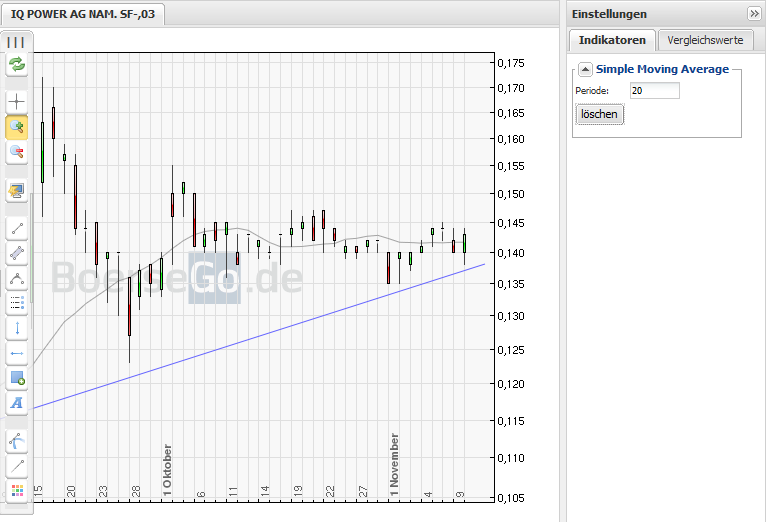Click the löschen button
The width and height of the screenshot is (769, 522).
click(x=599, y=114)
